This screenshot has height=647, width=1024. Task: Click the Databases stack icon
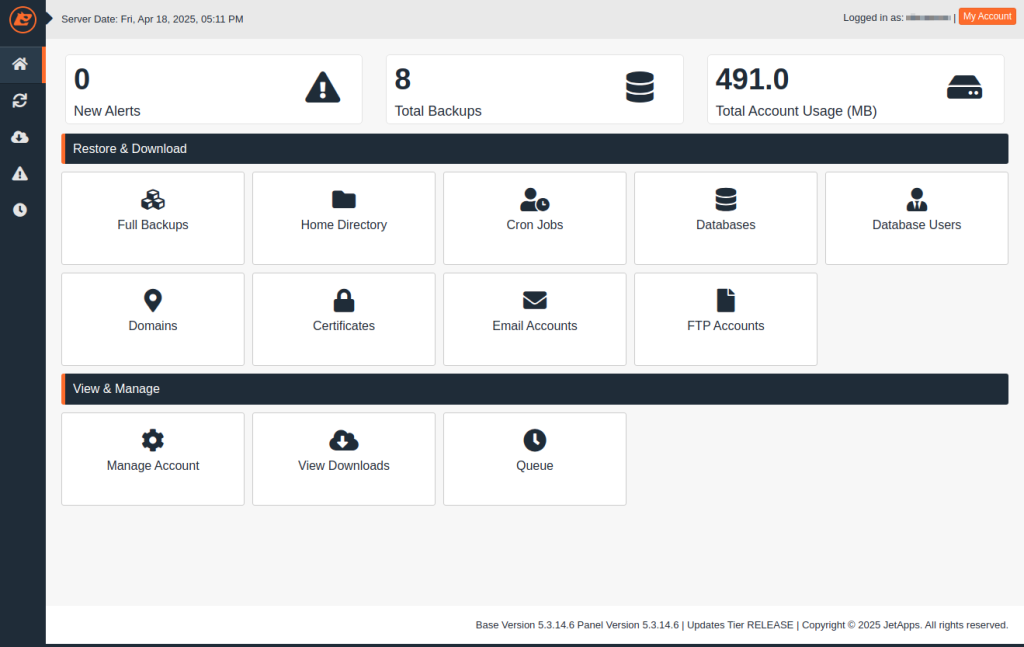point(726,200)
